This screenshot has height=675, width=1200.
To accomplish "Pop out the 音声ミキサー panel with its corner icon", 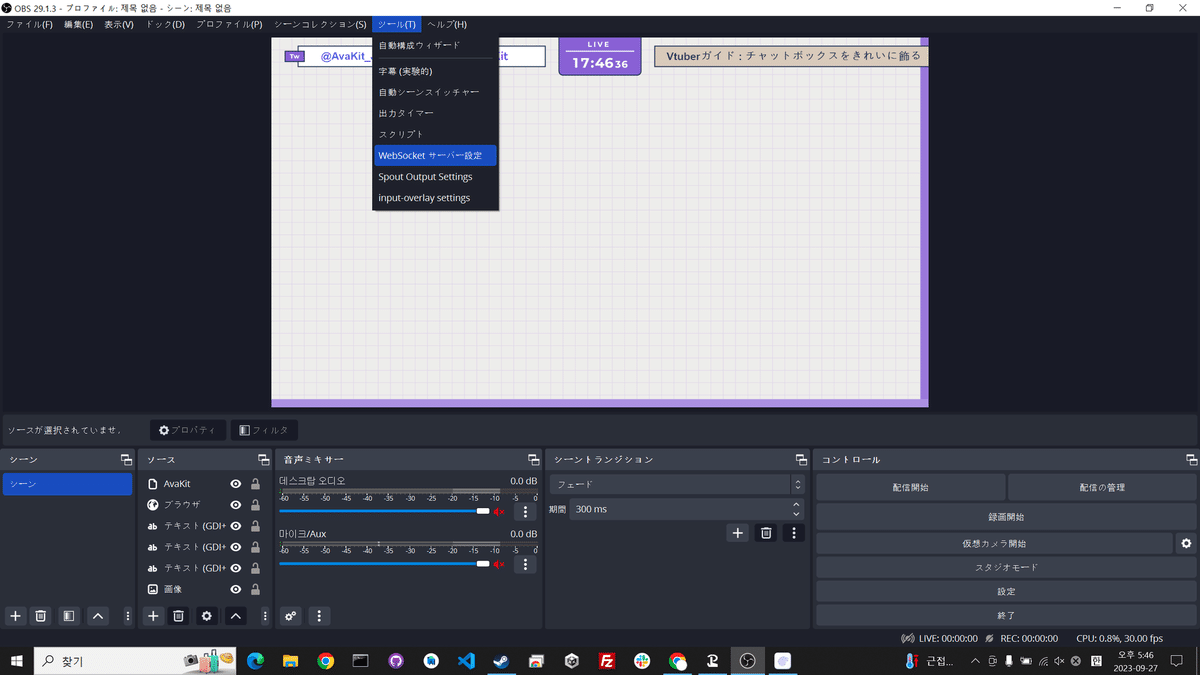I will coord(535,459).
